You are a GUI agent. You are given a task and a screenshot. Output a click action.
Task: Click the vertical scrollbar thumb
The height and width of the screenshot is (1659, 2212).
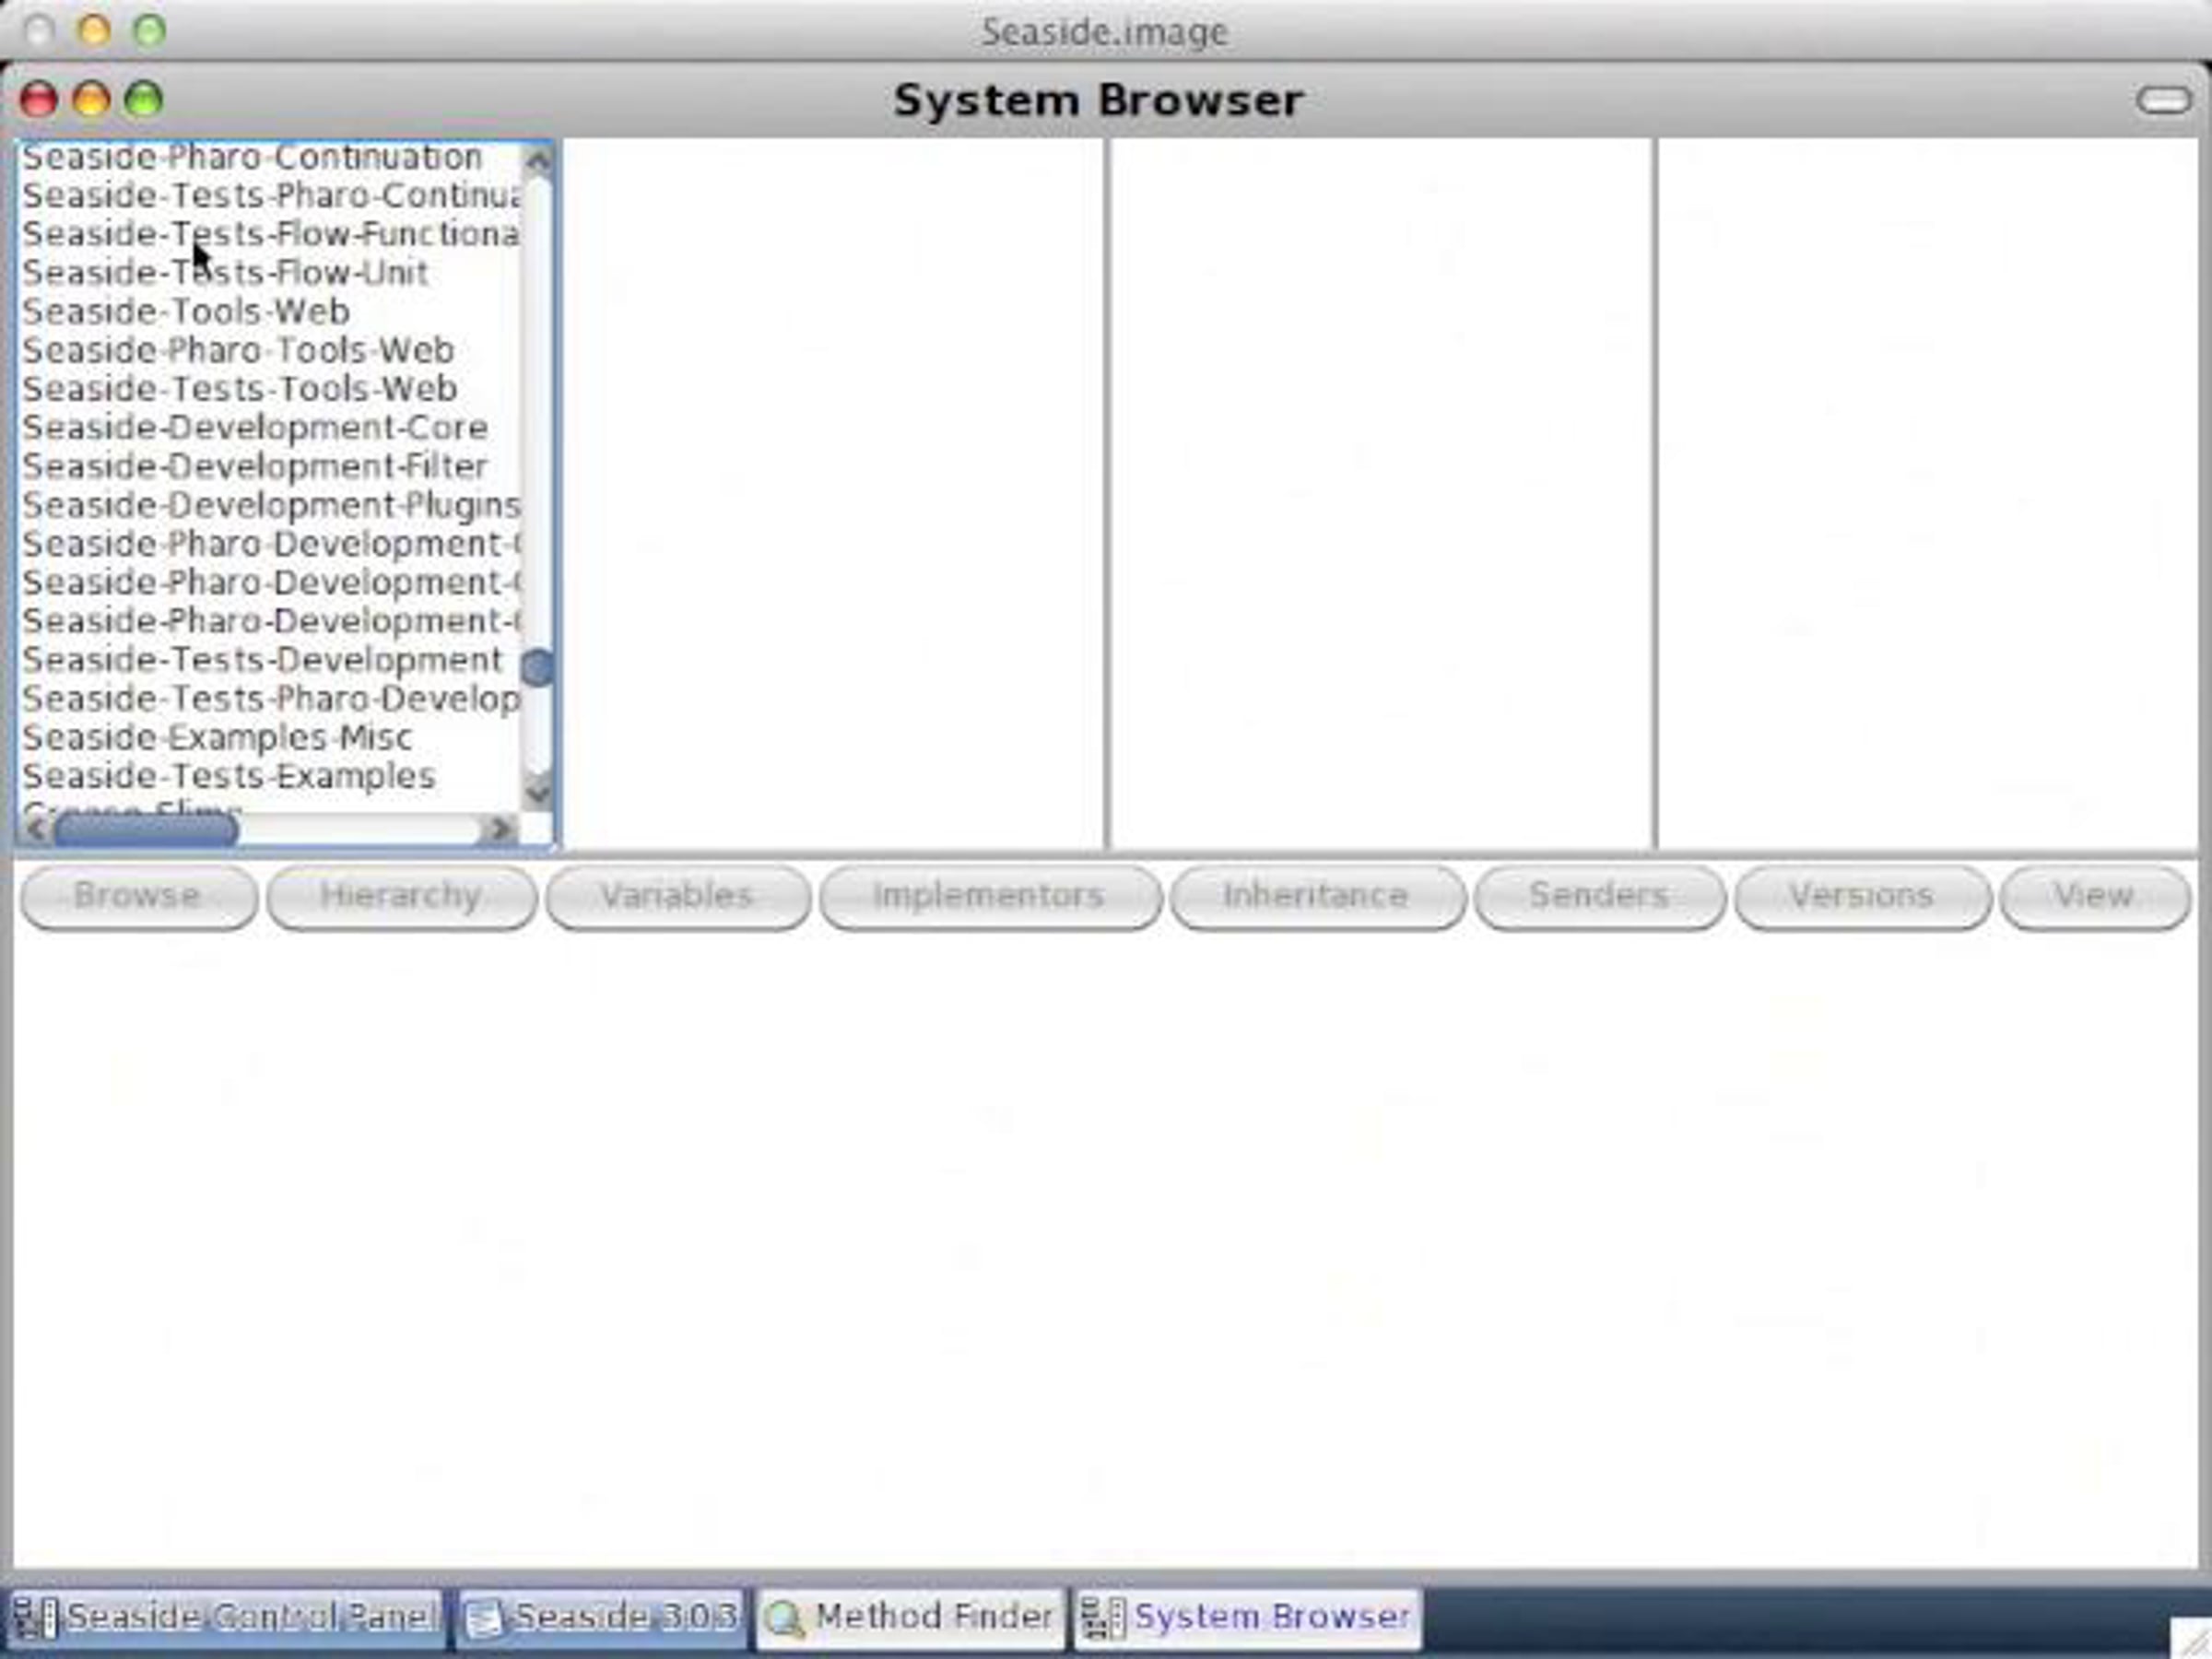click(x=538, y=667)
